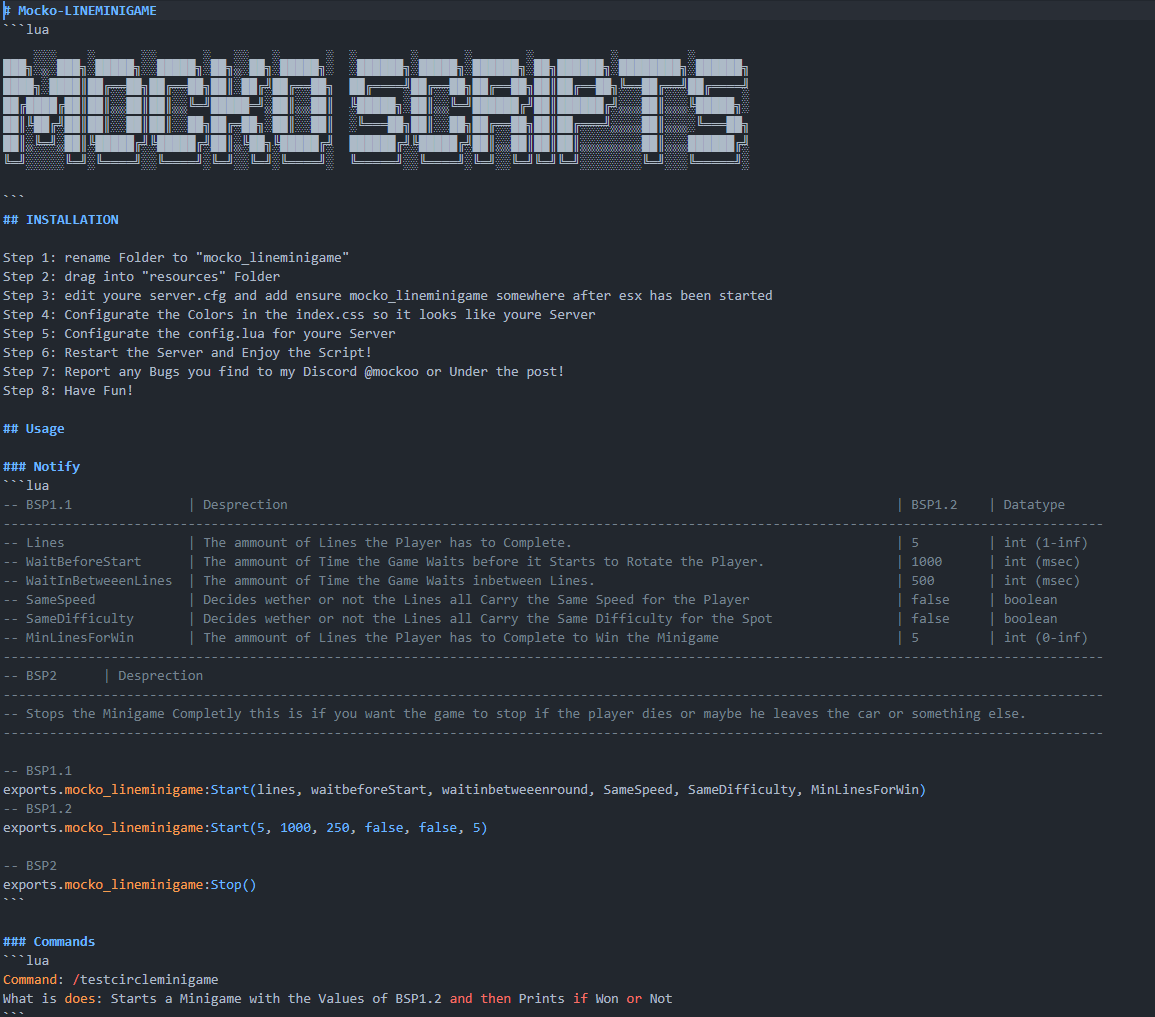Click the 'exports.mocko_lineminigame:Stop()' line
Screen dimensions: 1155x1017
click(x=130, y=884)
